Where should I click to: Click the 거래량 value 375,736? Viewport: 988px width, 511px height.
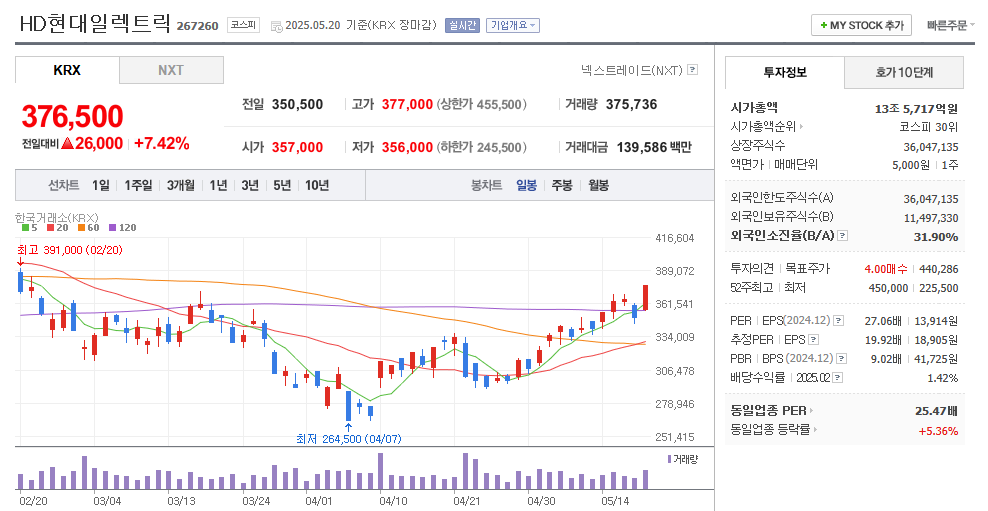[631, 105]
